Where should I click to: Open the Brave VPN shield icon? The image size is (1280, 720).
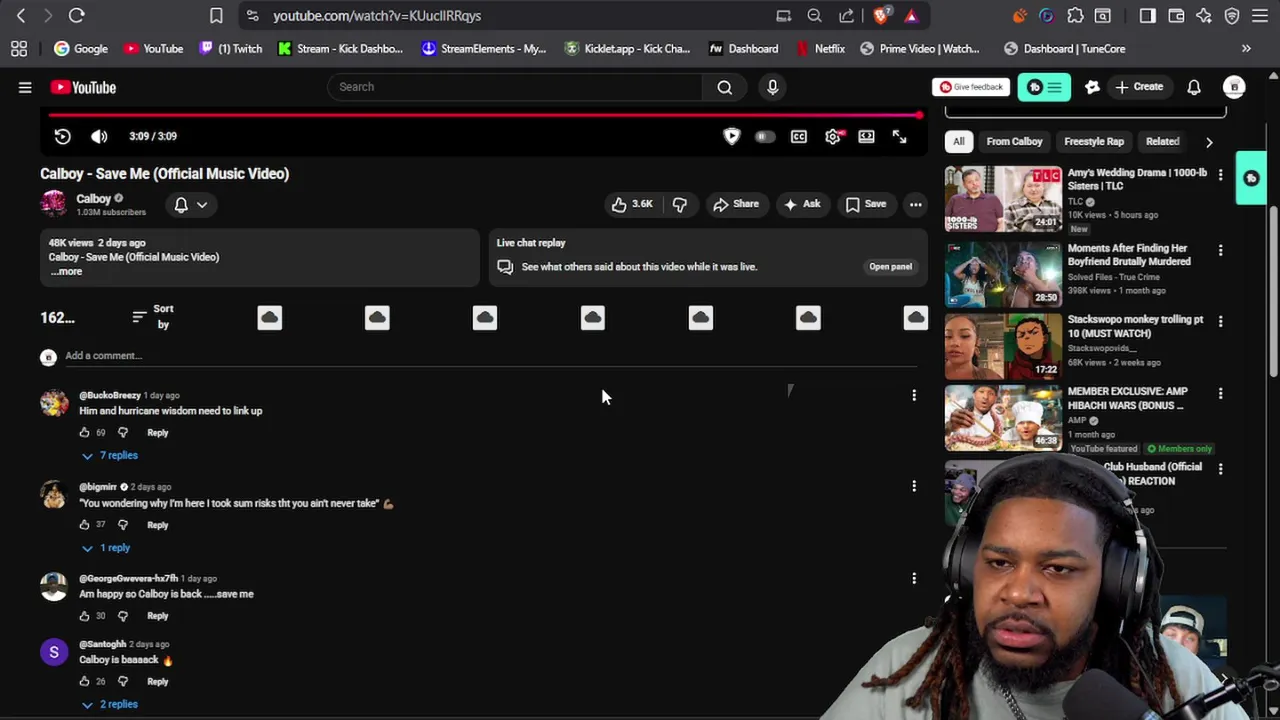tap(1232, 15)
